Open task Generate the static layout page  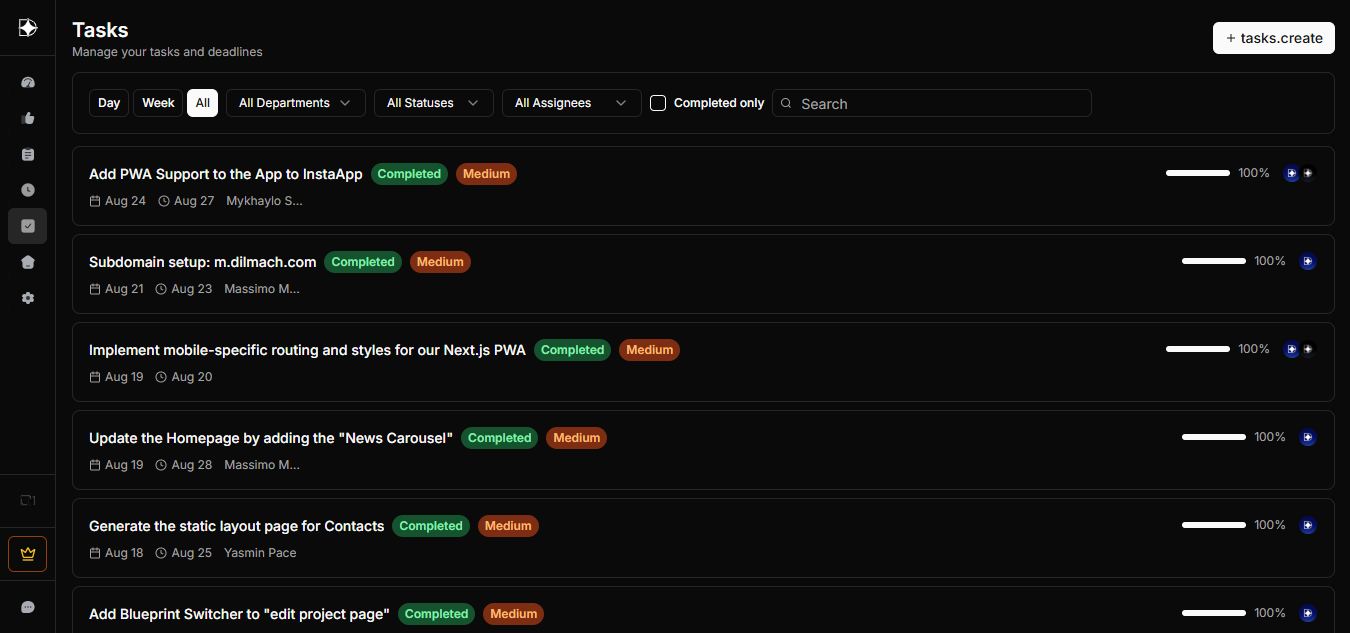pos(237,526)
